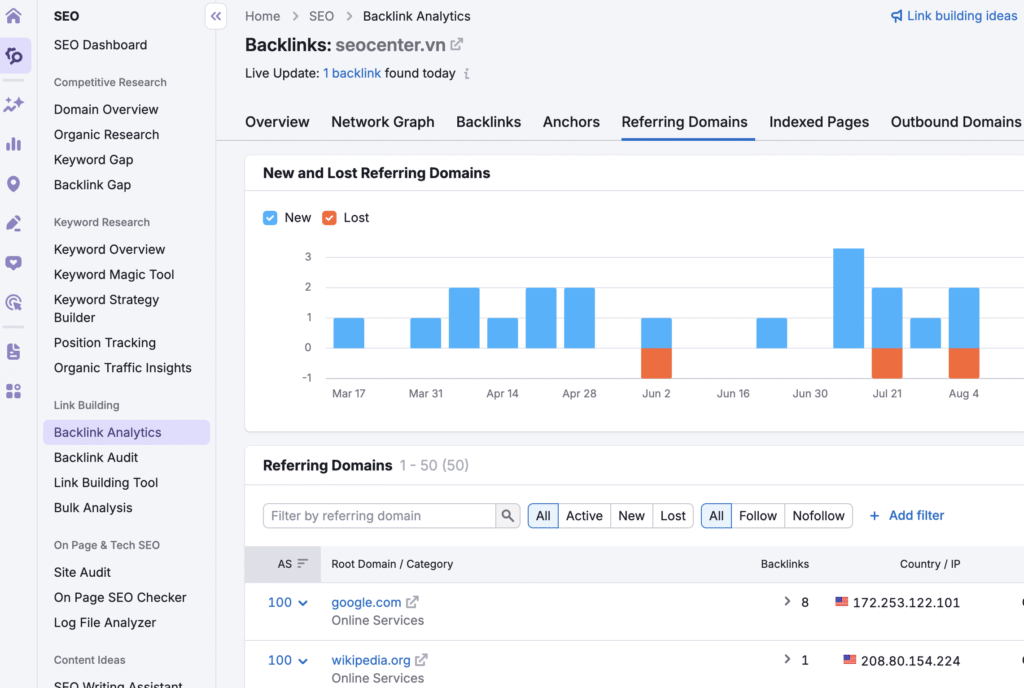Uncheck the New checkbox in chart legend

pyautogui.click(x=270, y=218)
